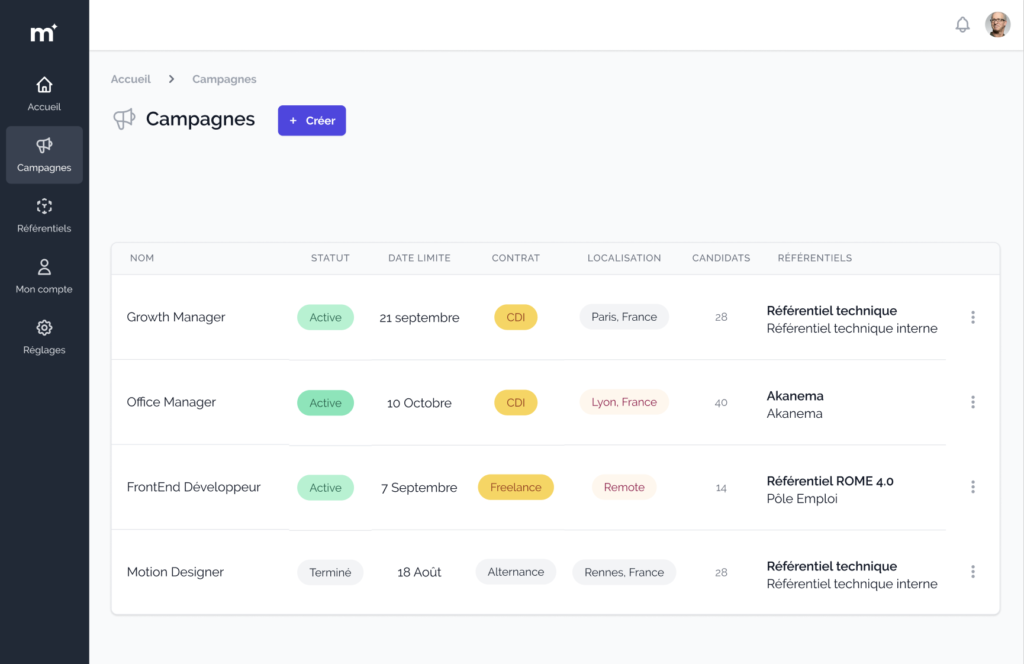Viewport: 1024px width, 664px height.
Task: Open the user profile avatar
Action: [997, 25]
